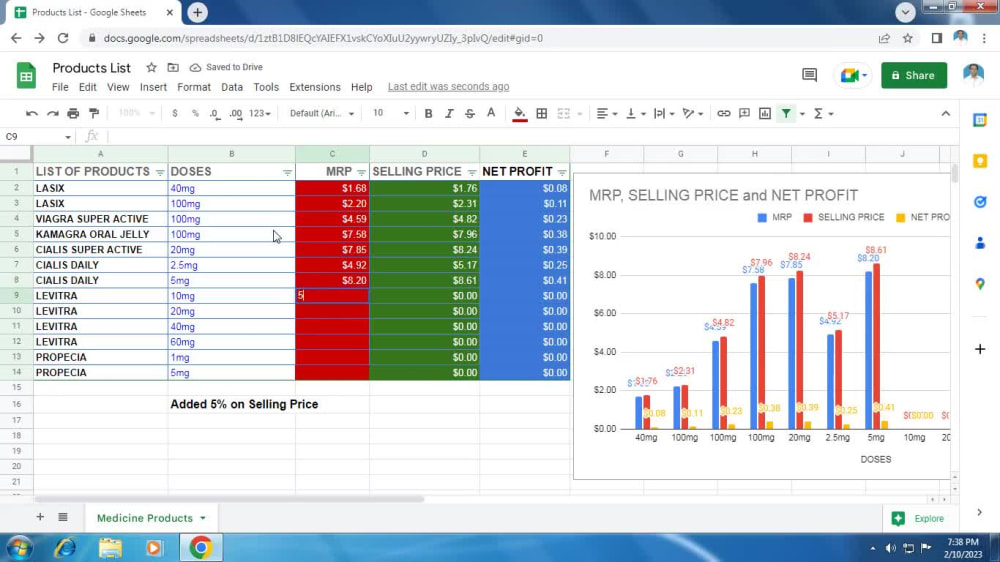Click the Add sheet plus button
The width and height of the screenshot is (1000, 562).
click(40, 517)
